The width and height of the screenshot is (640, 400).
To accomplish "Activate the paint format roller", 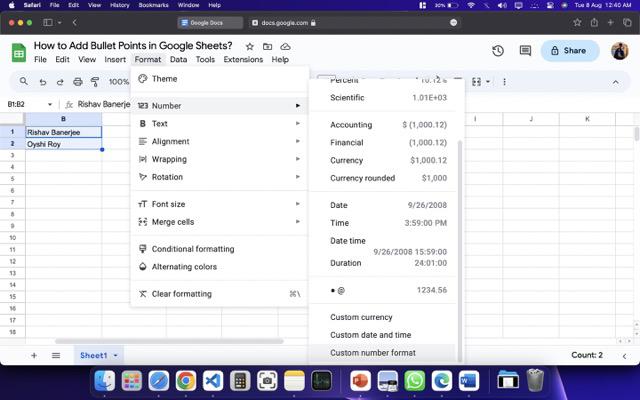I will click(95, 82).
